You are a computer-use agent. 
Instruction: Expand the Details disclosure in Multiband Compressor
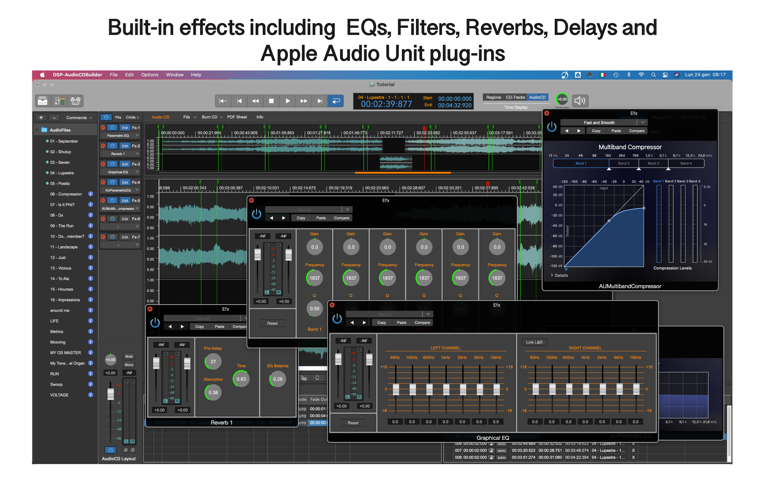[x=560, y=275]
